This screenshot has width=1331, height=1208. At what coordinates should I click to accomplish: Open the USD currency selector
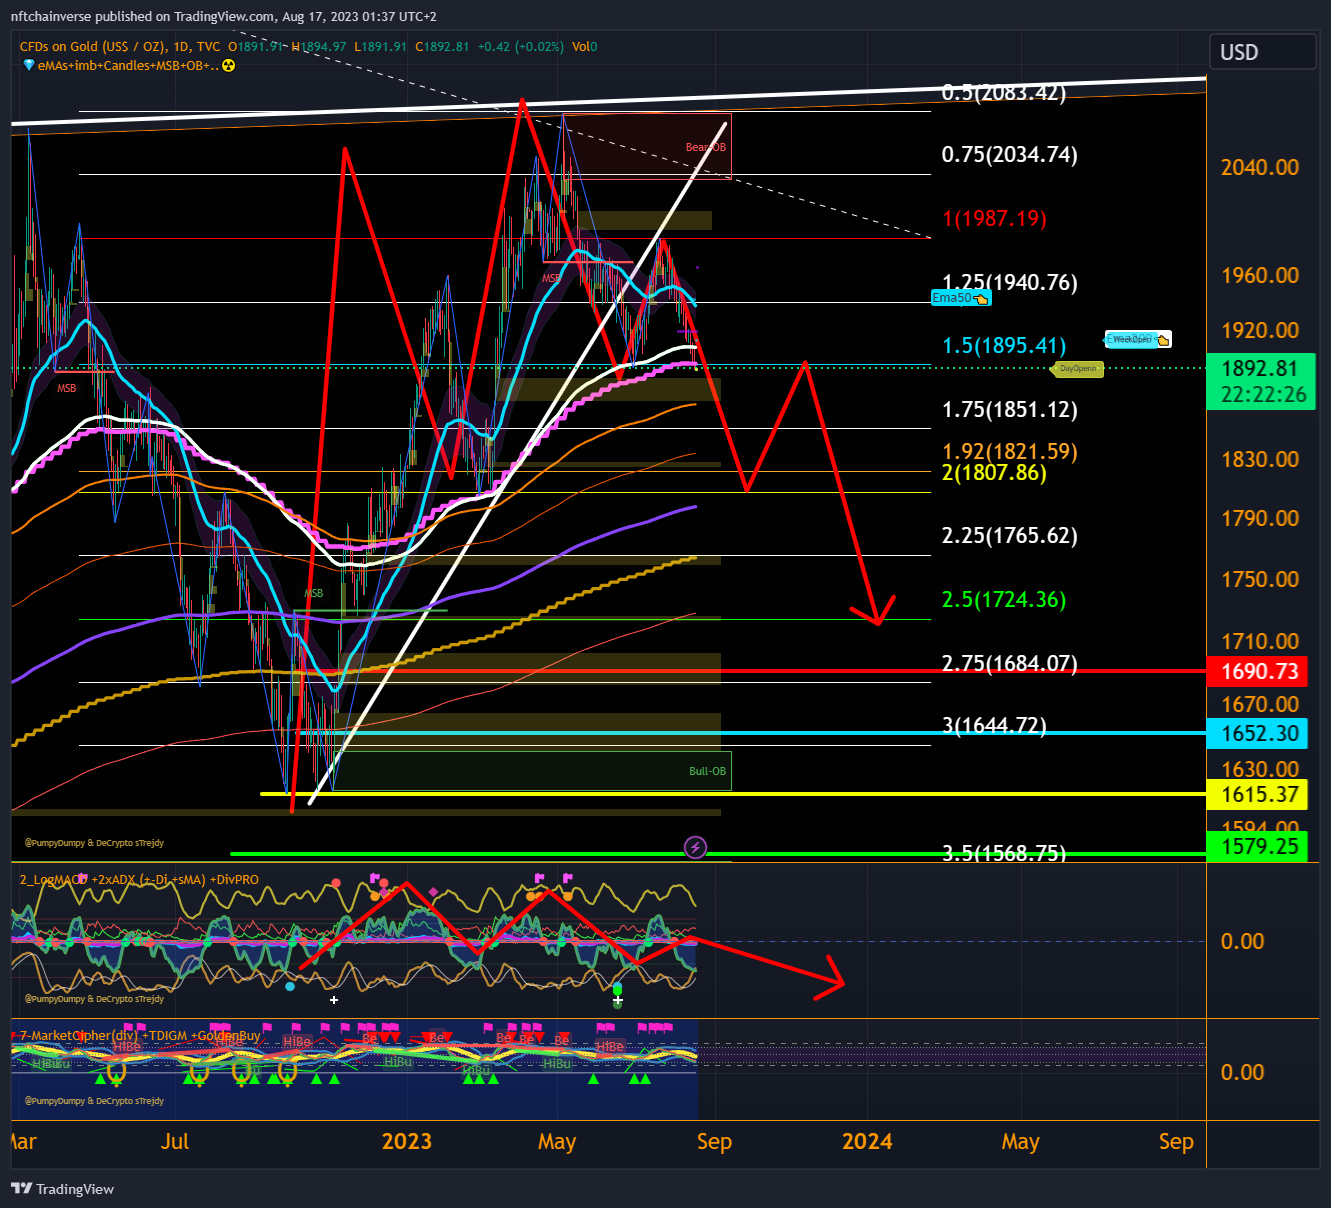[1262, 52]
